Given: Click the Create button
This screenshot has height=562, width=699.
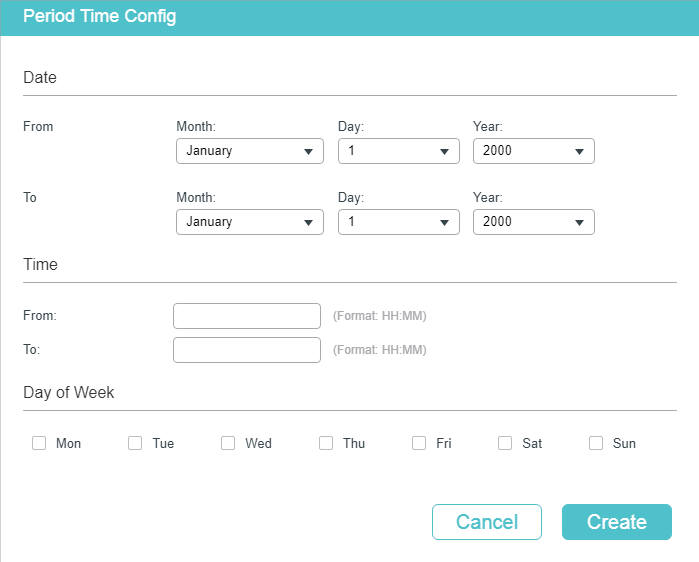Looking at the screenshot, I should coord(617,522).
